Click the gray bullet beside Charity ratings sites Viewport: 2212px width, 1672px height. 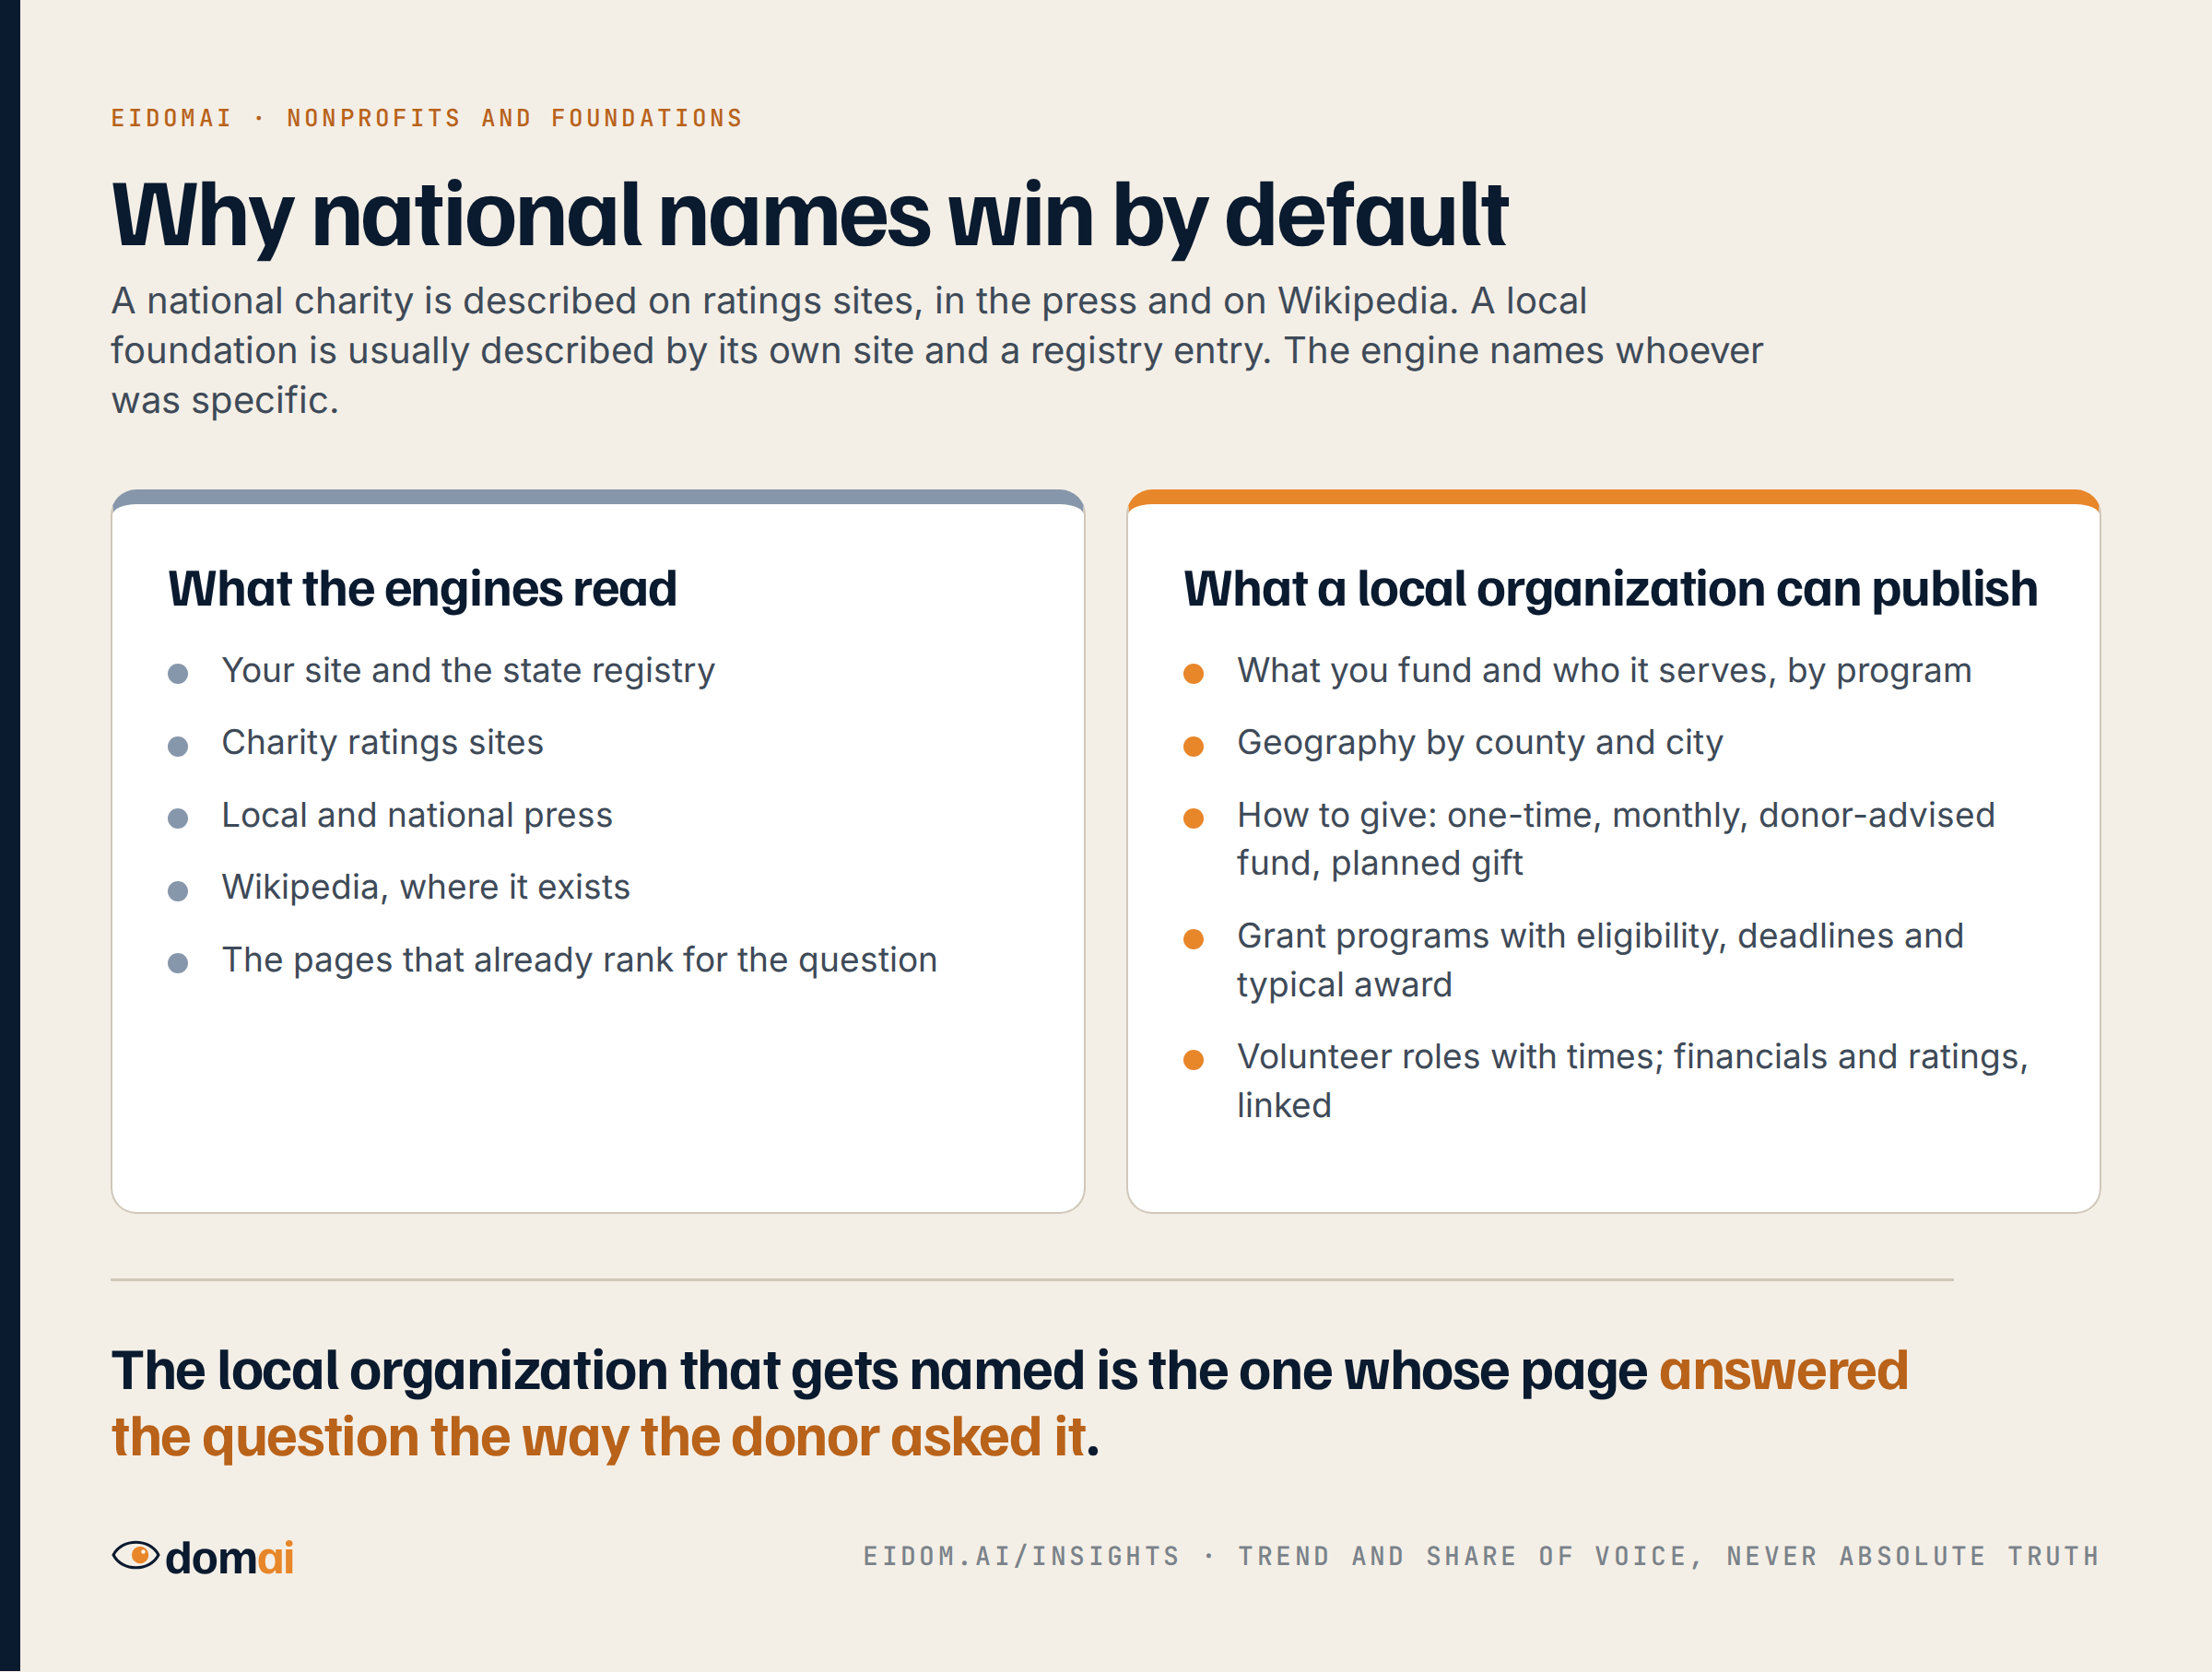(x=178, y=746)
